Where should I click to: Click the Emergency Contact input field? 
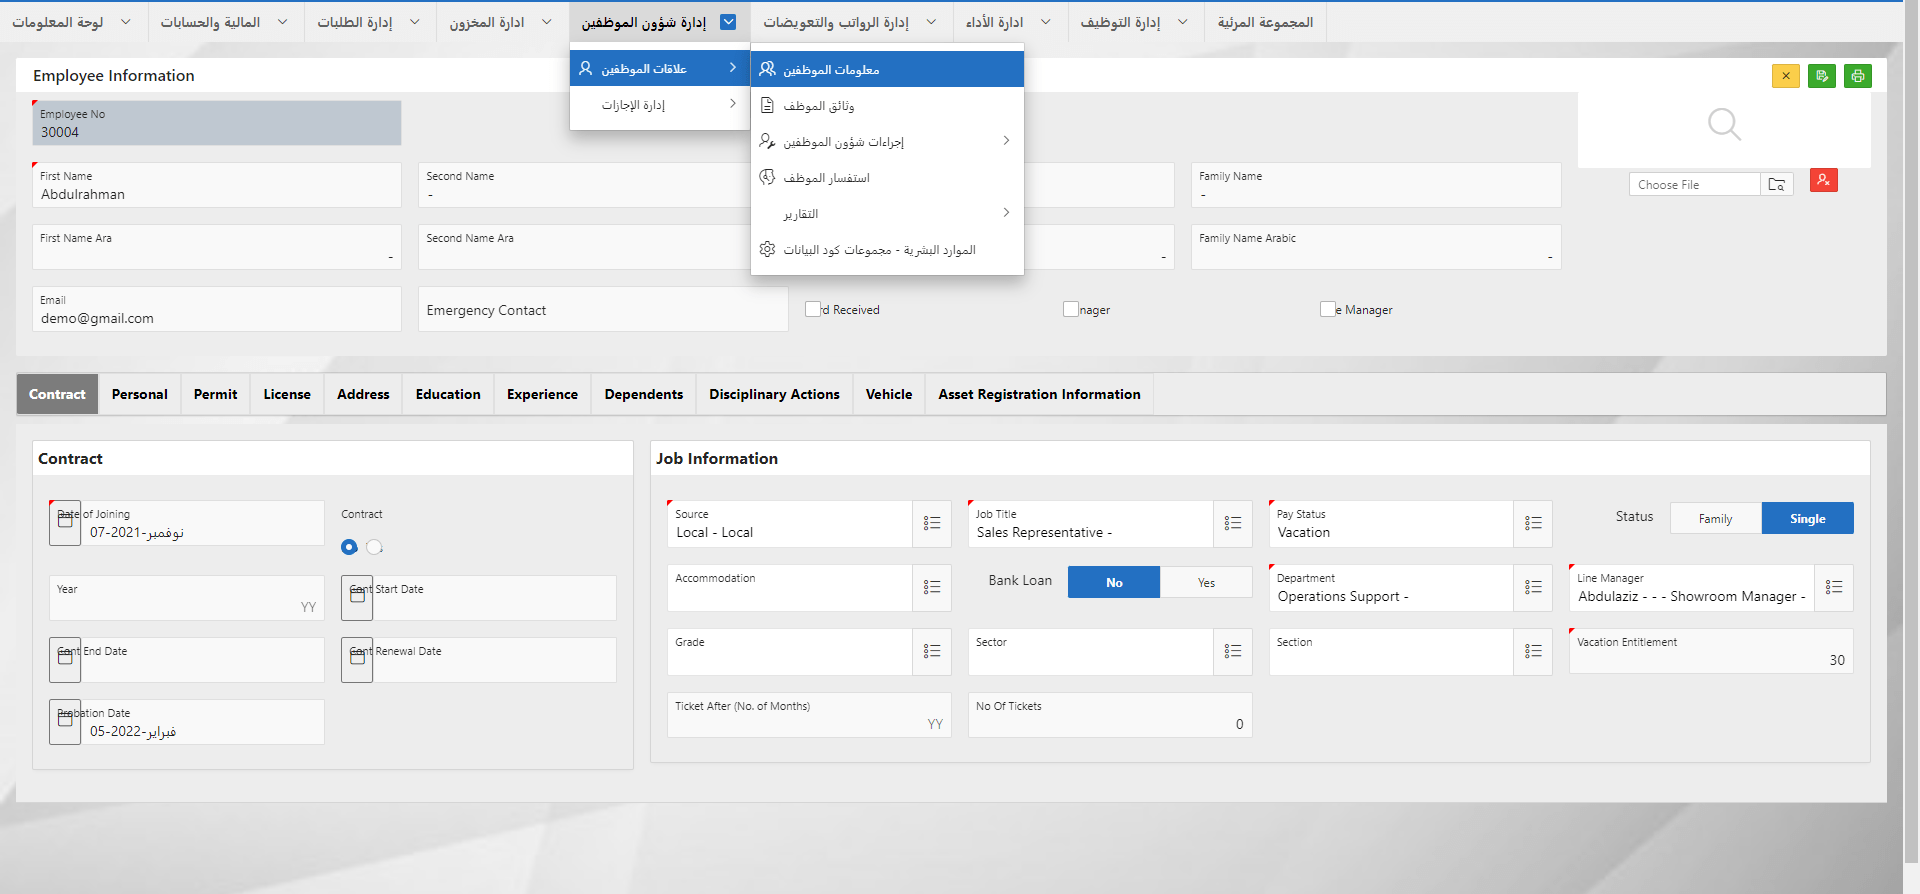[x=603, y=311]
